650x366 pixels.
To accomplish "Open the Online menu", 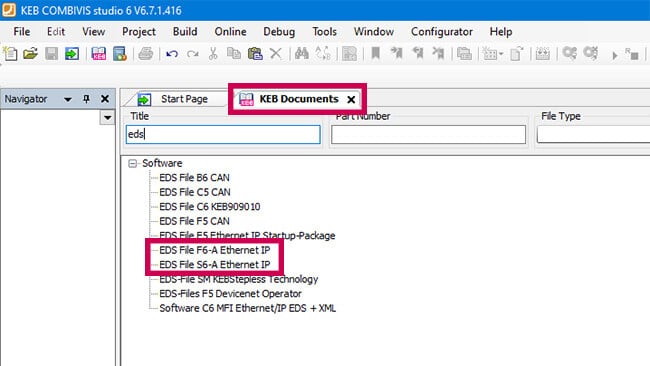I will point(230,32).
